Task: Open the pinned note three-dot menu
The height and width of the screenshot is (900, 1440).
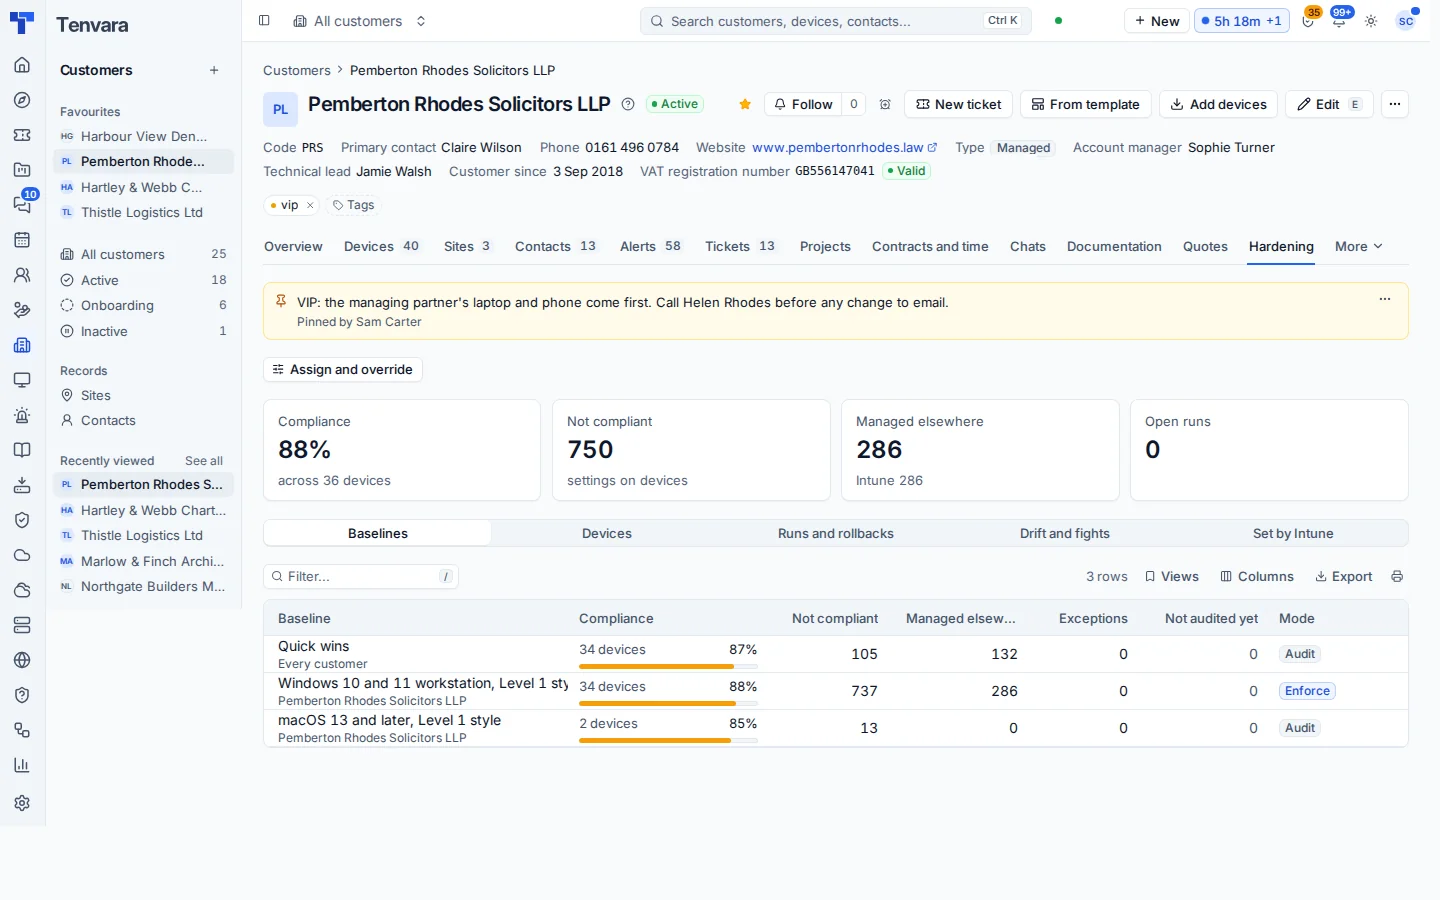Action: pos(1385,299)
